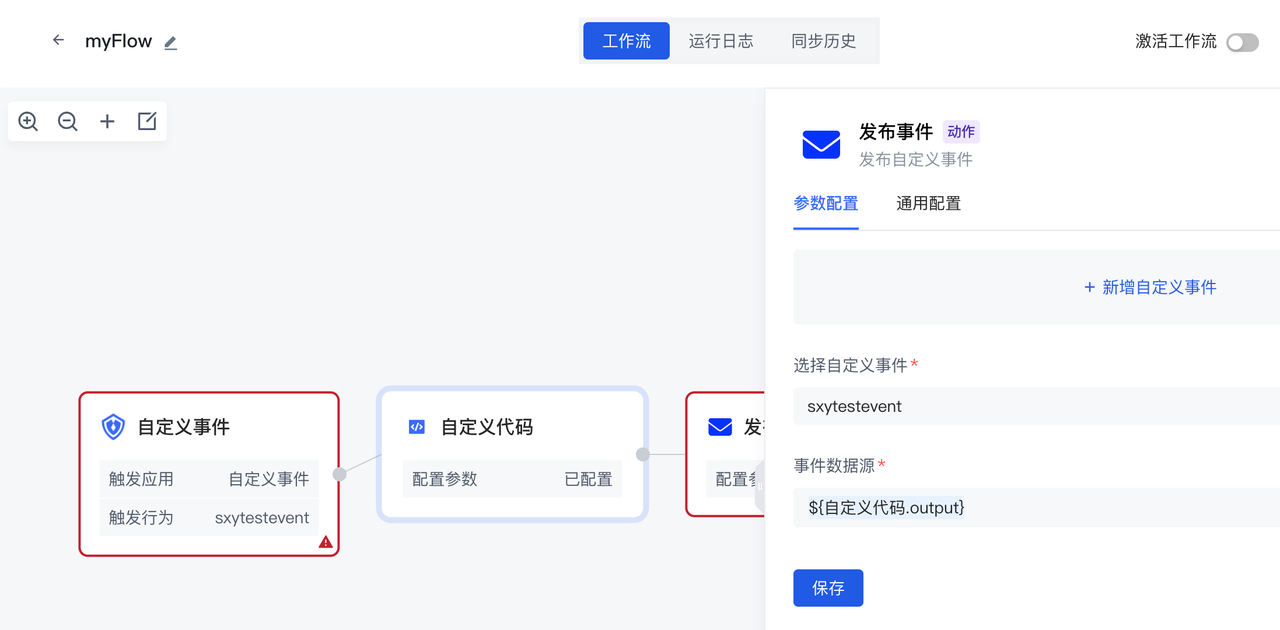Switch to the 同步历史 tab
This screenshot has height=630, width=1280.
pos(822,41)
